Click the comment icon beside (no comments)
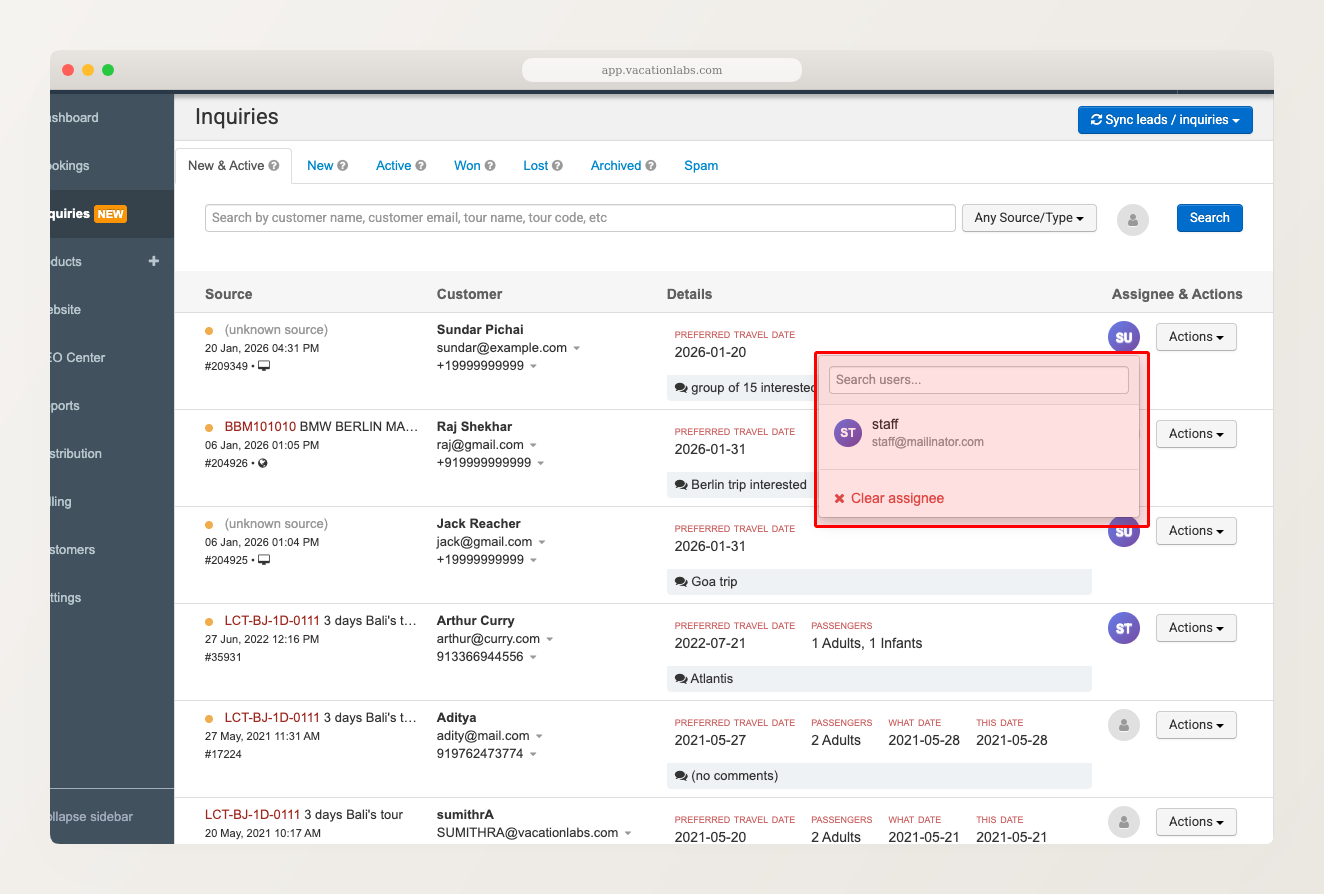This screenshot has height=894, width=1324. pos(681,775)
